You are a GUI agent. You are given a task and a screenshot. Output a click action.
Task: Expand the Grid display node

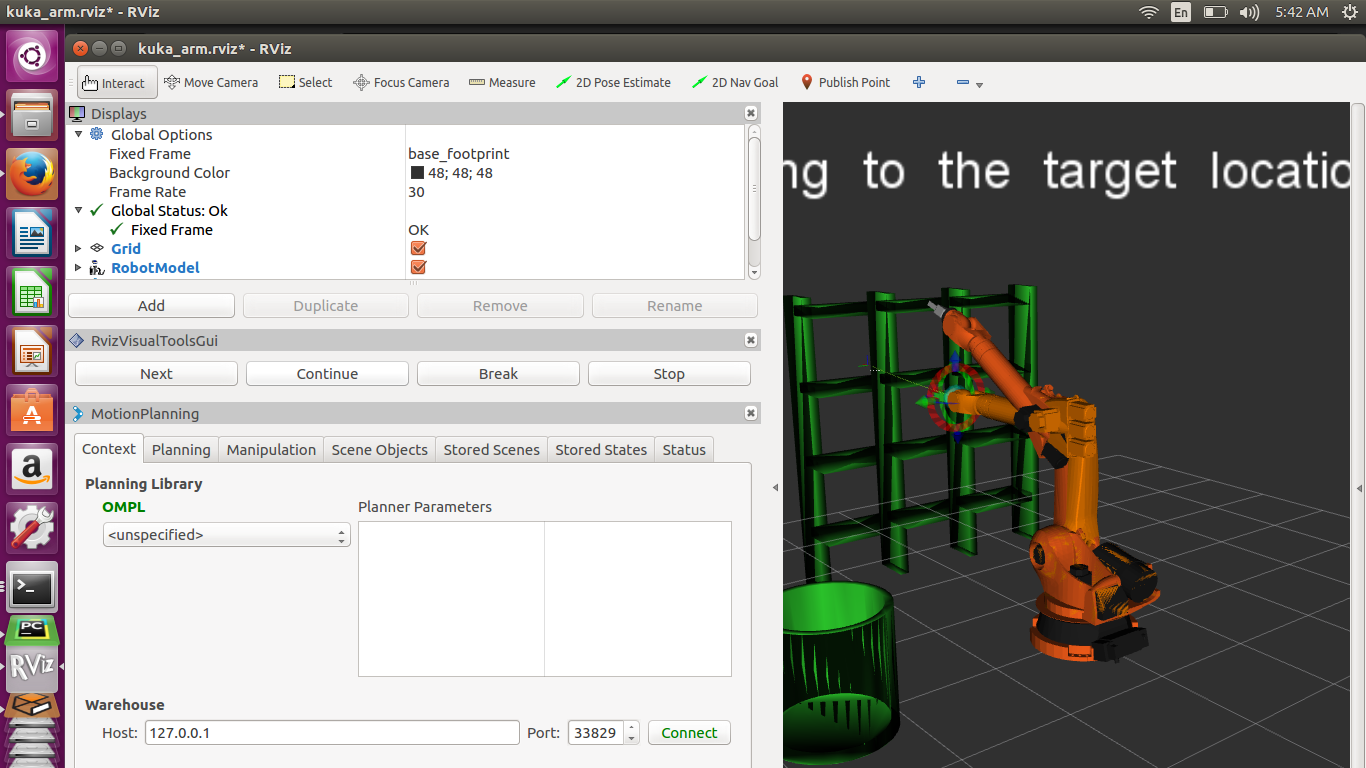click(x=78, y=248)
